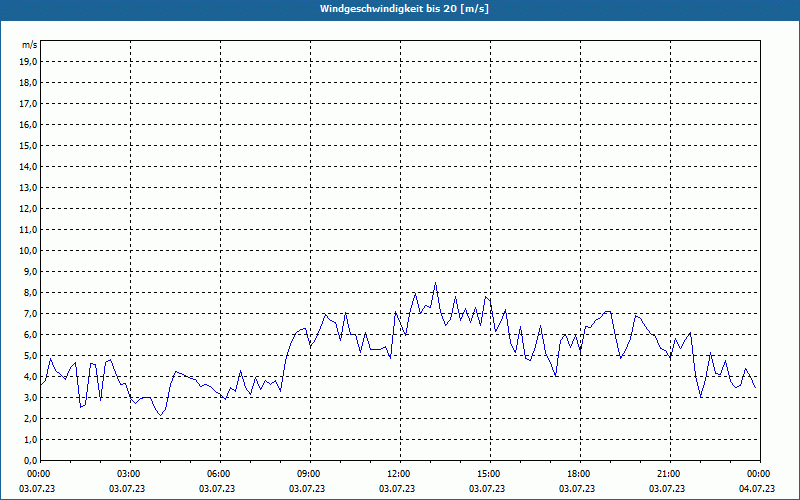
Task: Click the "m/s" unit label on the y-axis
Action: pos(30,45)
